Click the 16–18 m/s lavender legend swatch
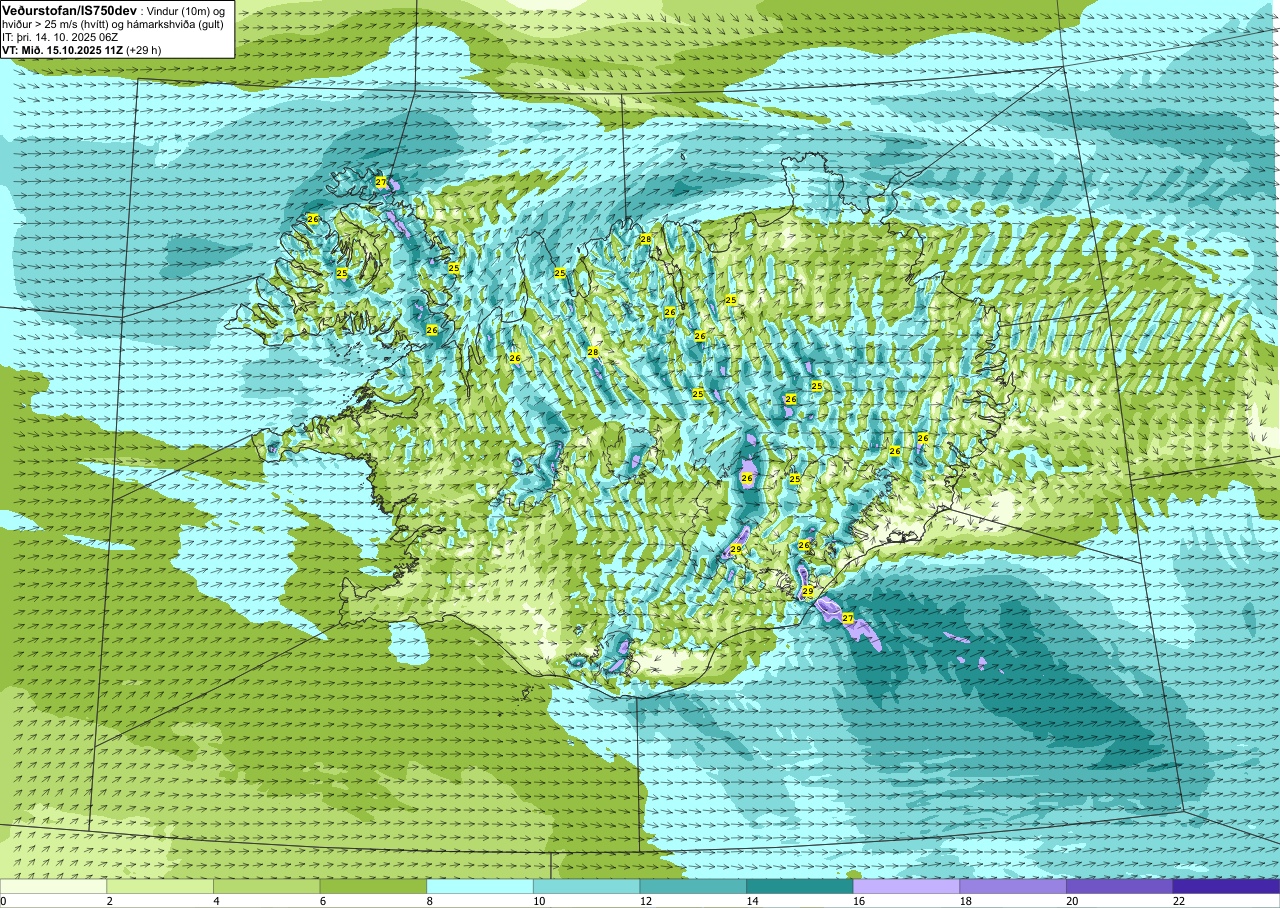The height and width of the screenshot is (908, 1280). [x=907, y=886]
